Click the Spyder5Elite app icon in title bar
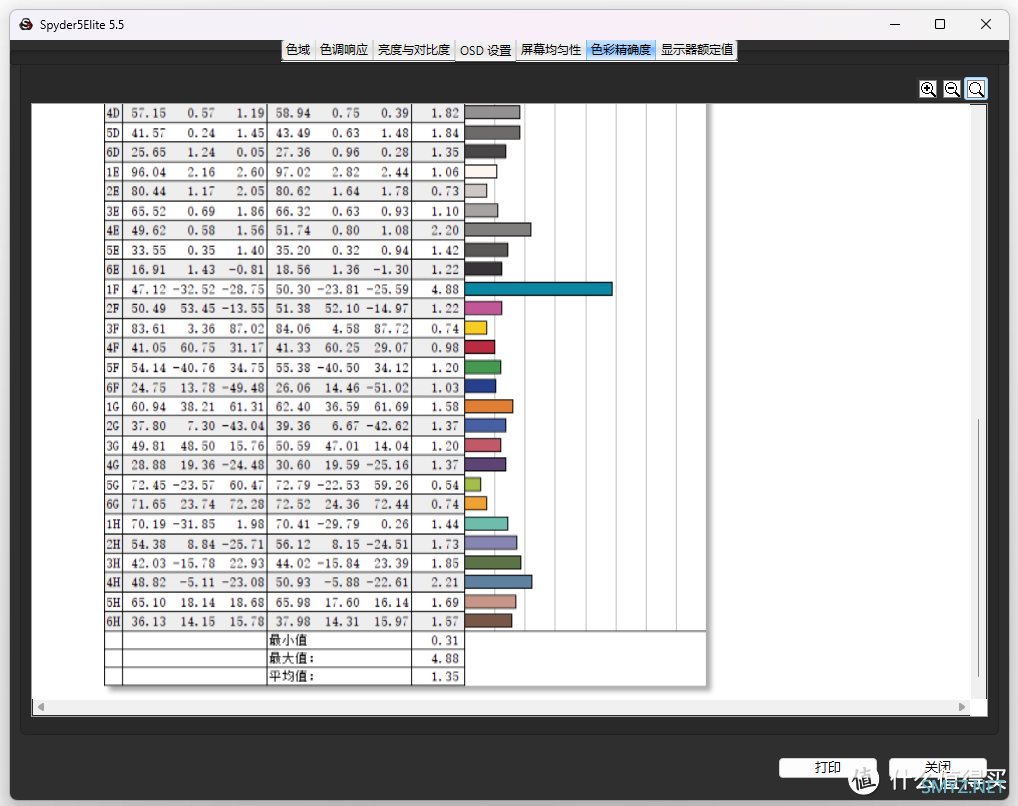1018x806 pixels. 26,25
